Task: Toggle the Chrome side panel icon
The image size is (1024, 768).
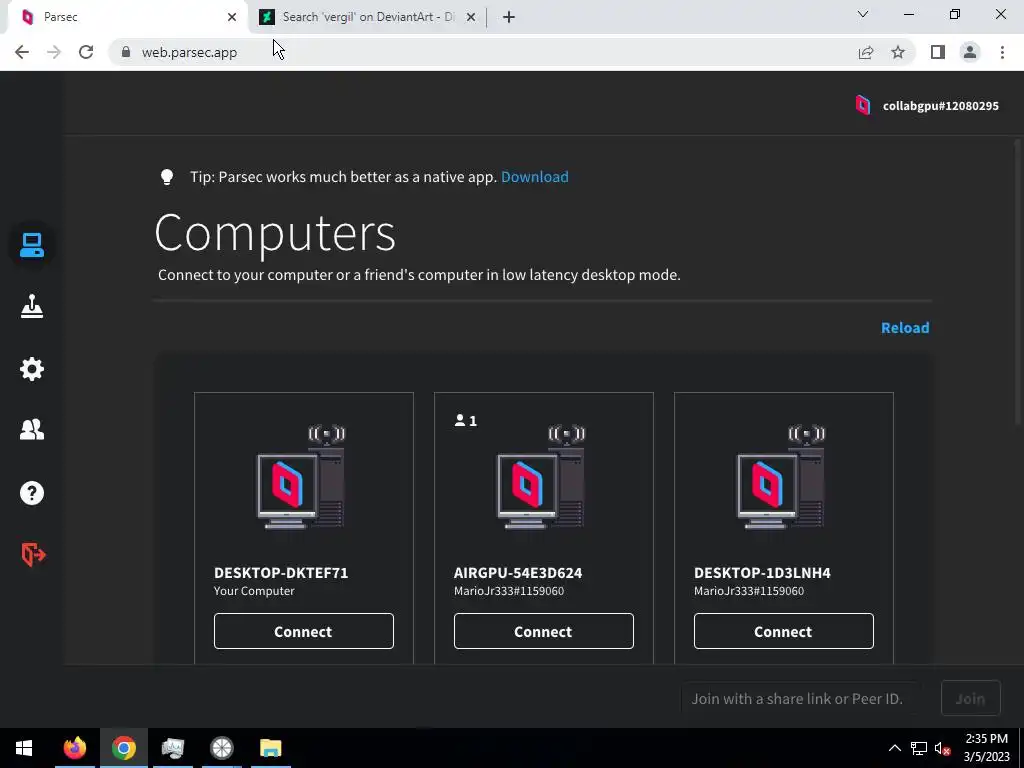Action: [938, 52]
